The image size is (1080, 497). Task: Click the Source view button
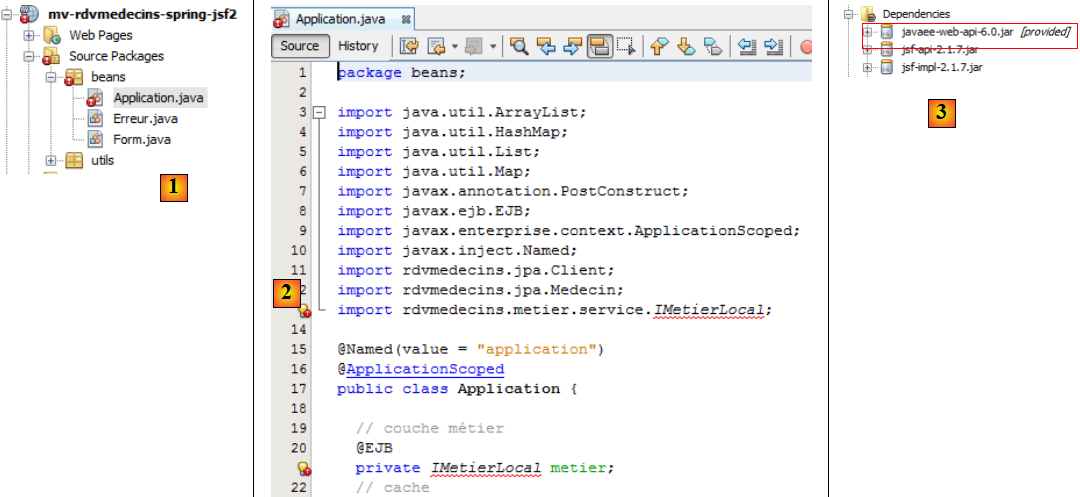(x=299, y=46)
